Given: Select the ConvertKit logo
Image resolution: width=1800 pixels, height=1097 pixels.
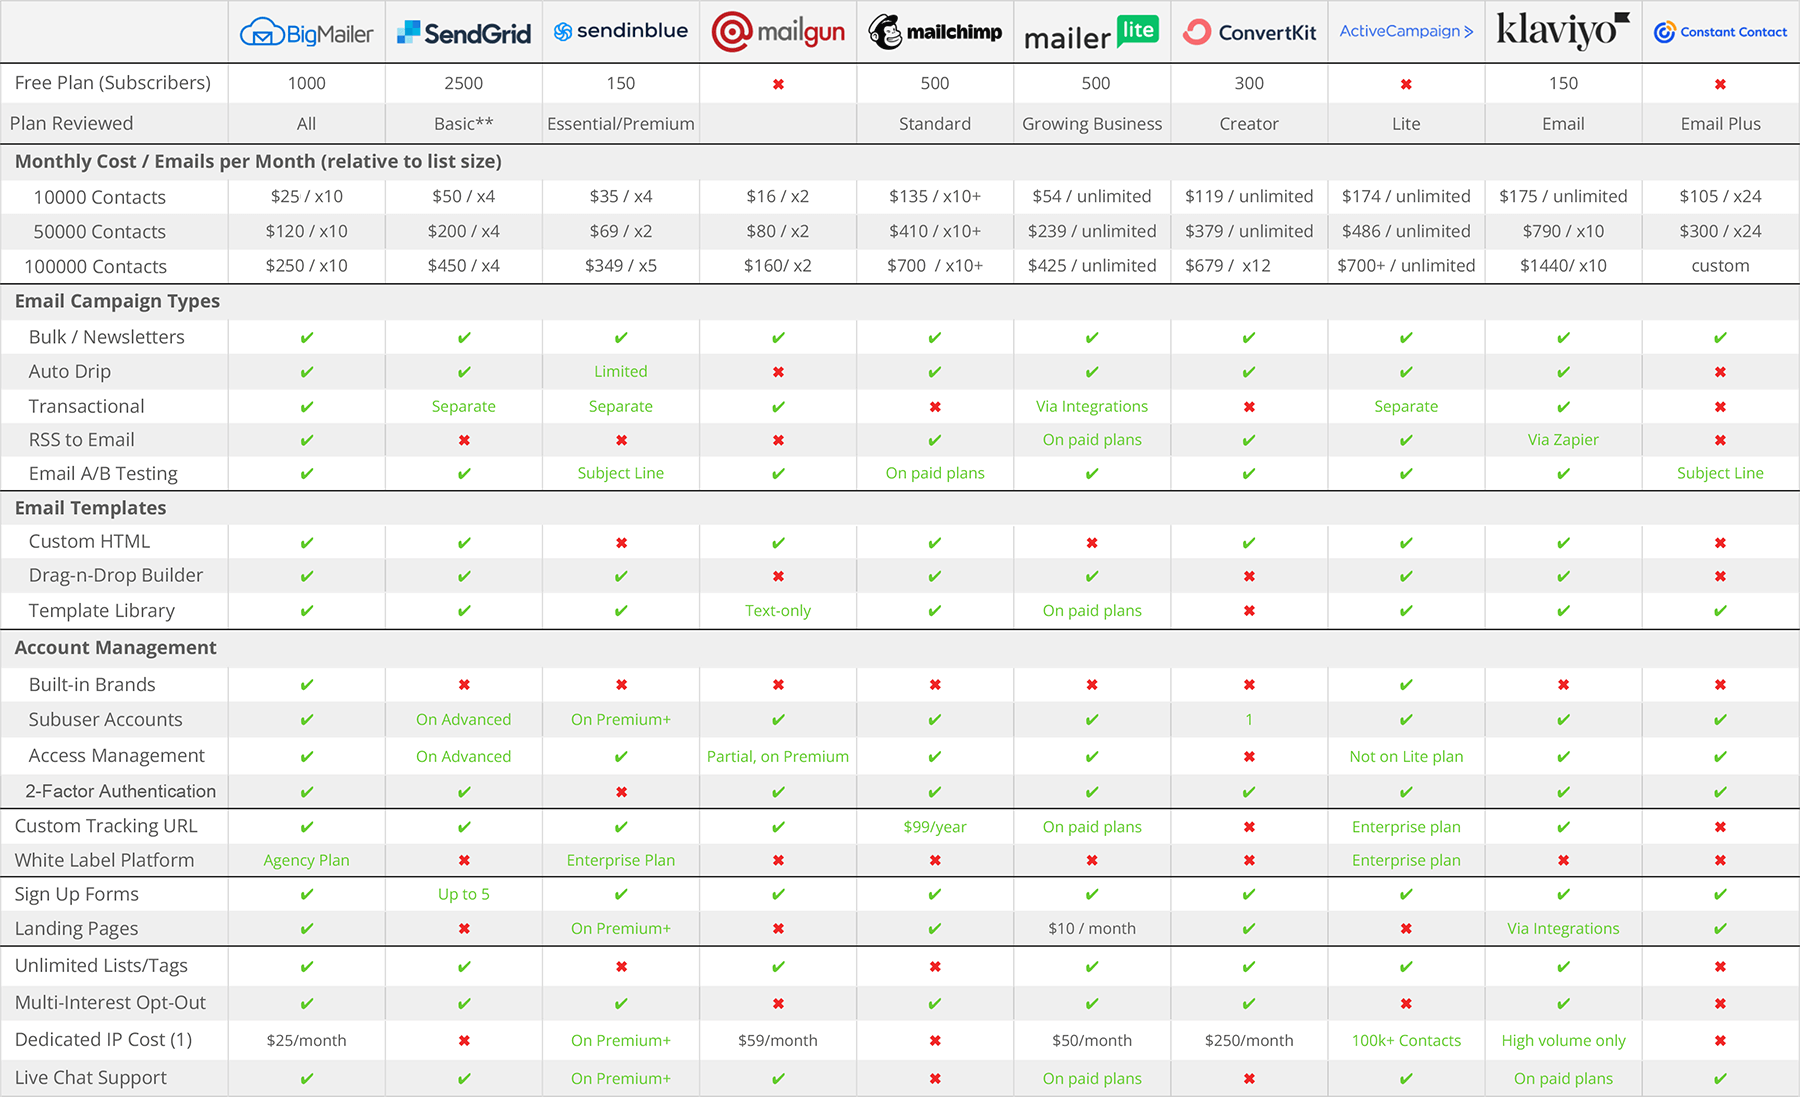Looking at the screenshot, I should click(x=1248, y=32).
